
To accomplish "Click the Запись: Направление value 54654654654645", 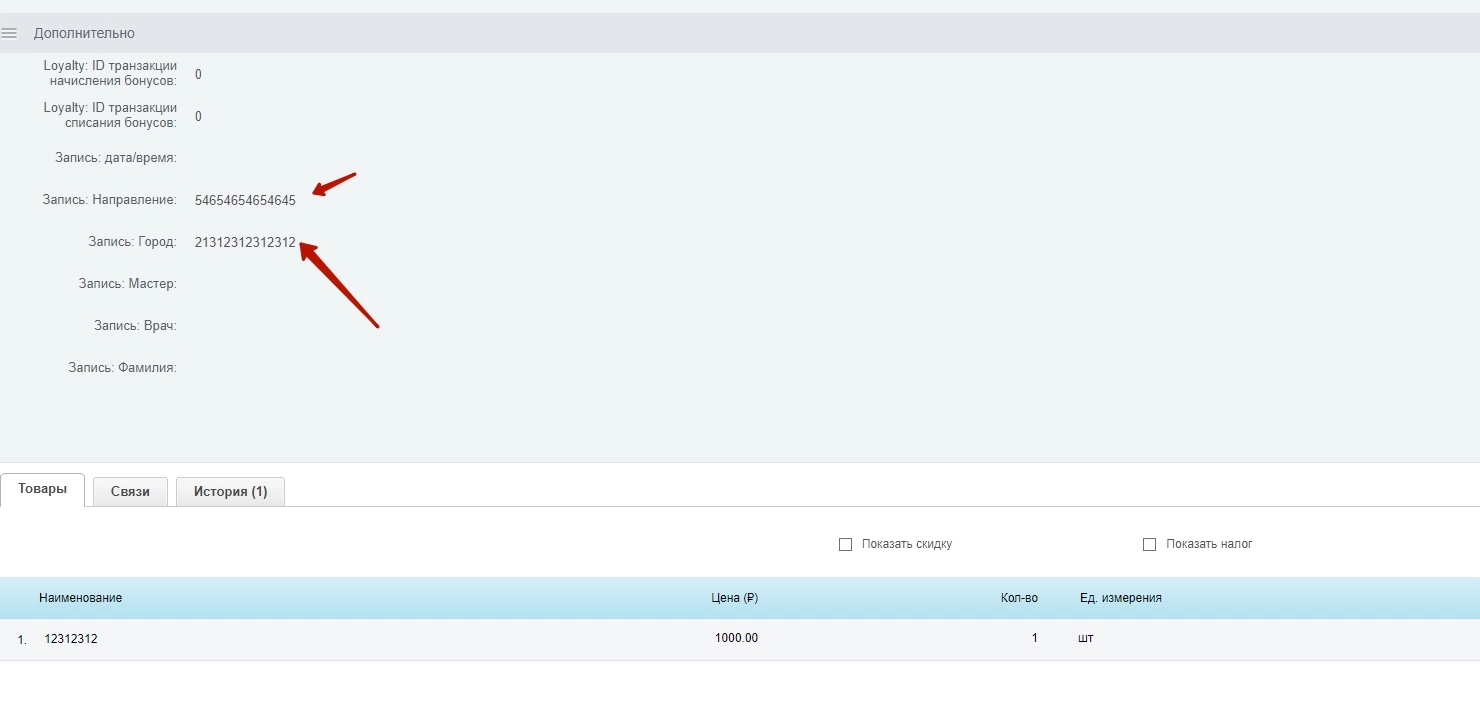I will (x=245, y=200).
